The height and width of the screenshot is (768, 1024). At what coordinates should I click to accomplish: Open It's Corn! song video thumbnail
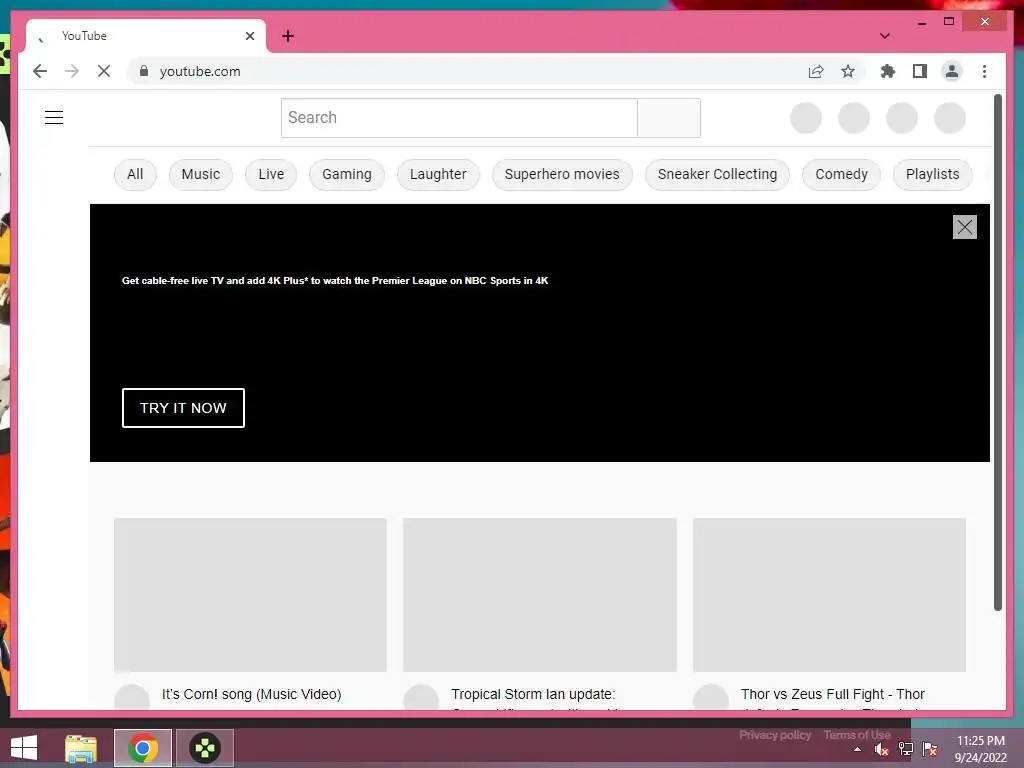pyautogui.click(x=250, y=595)
